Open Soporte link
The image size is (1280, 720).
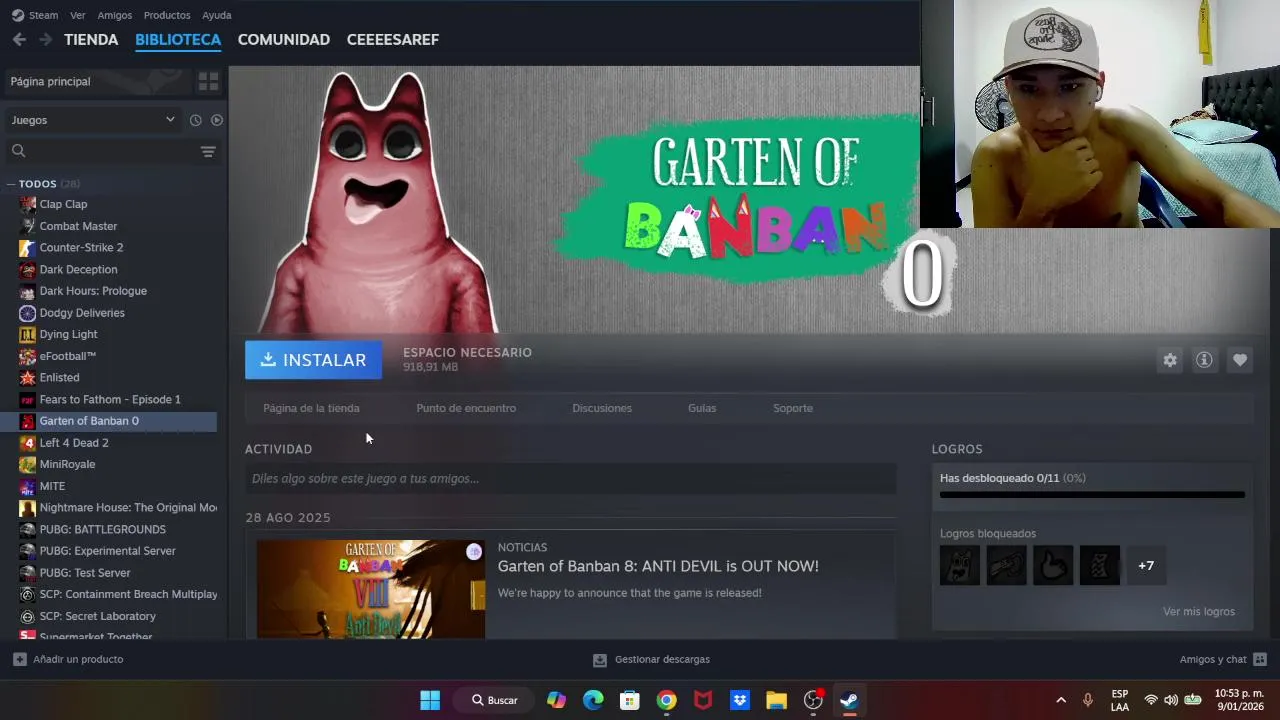click(793, 408)
